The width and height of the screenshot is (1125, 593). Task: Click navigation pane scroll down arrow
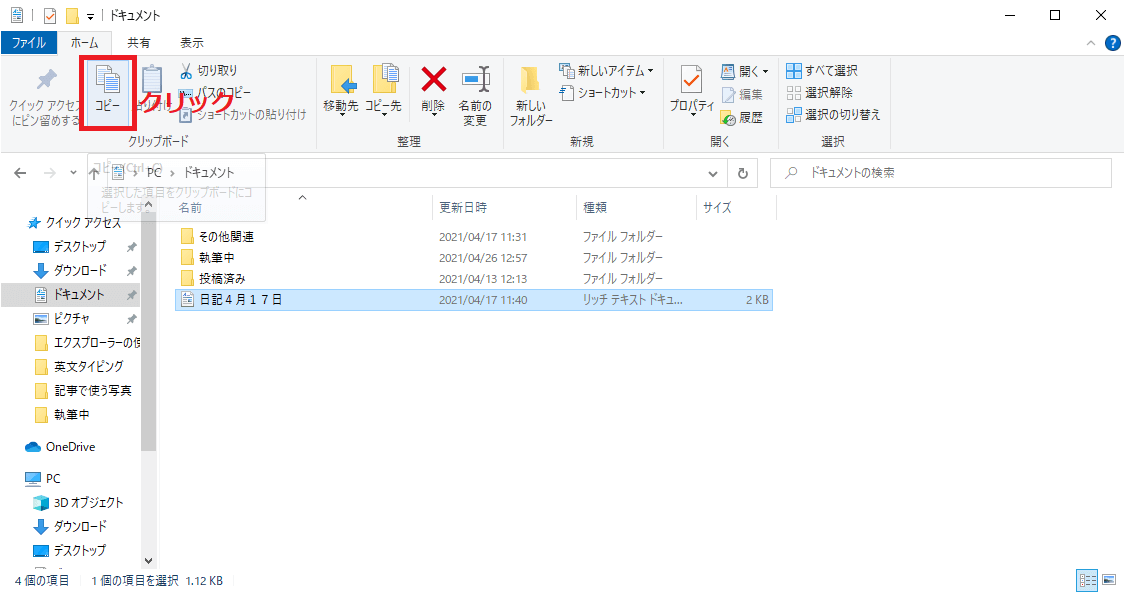[149, 561]
